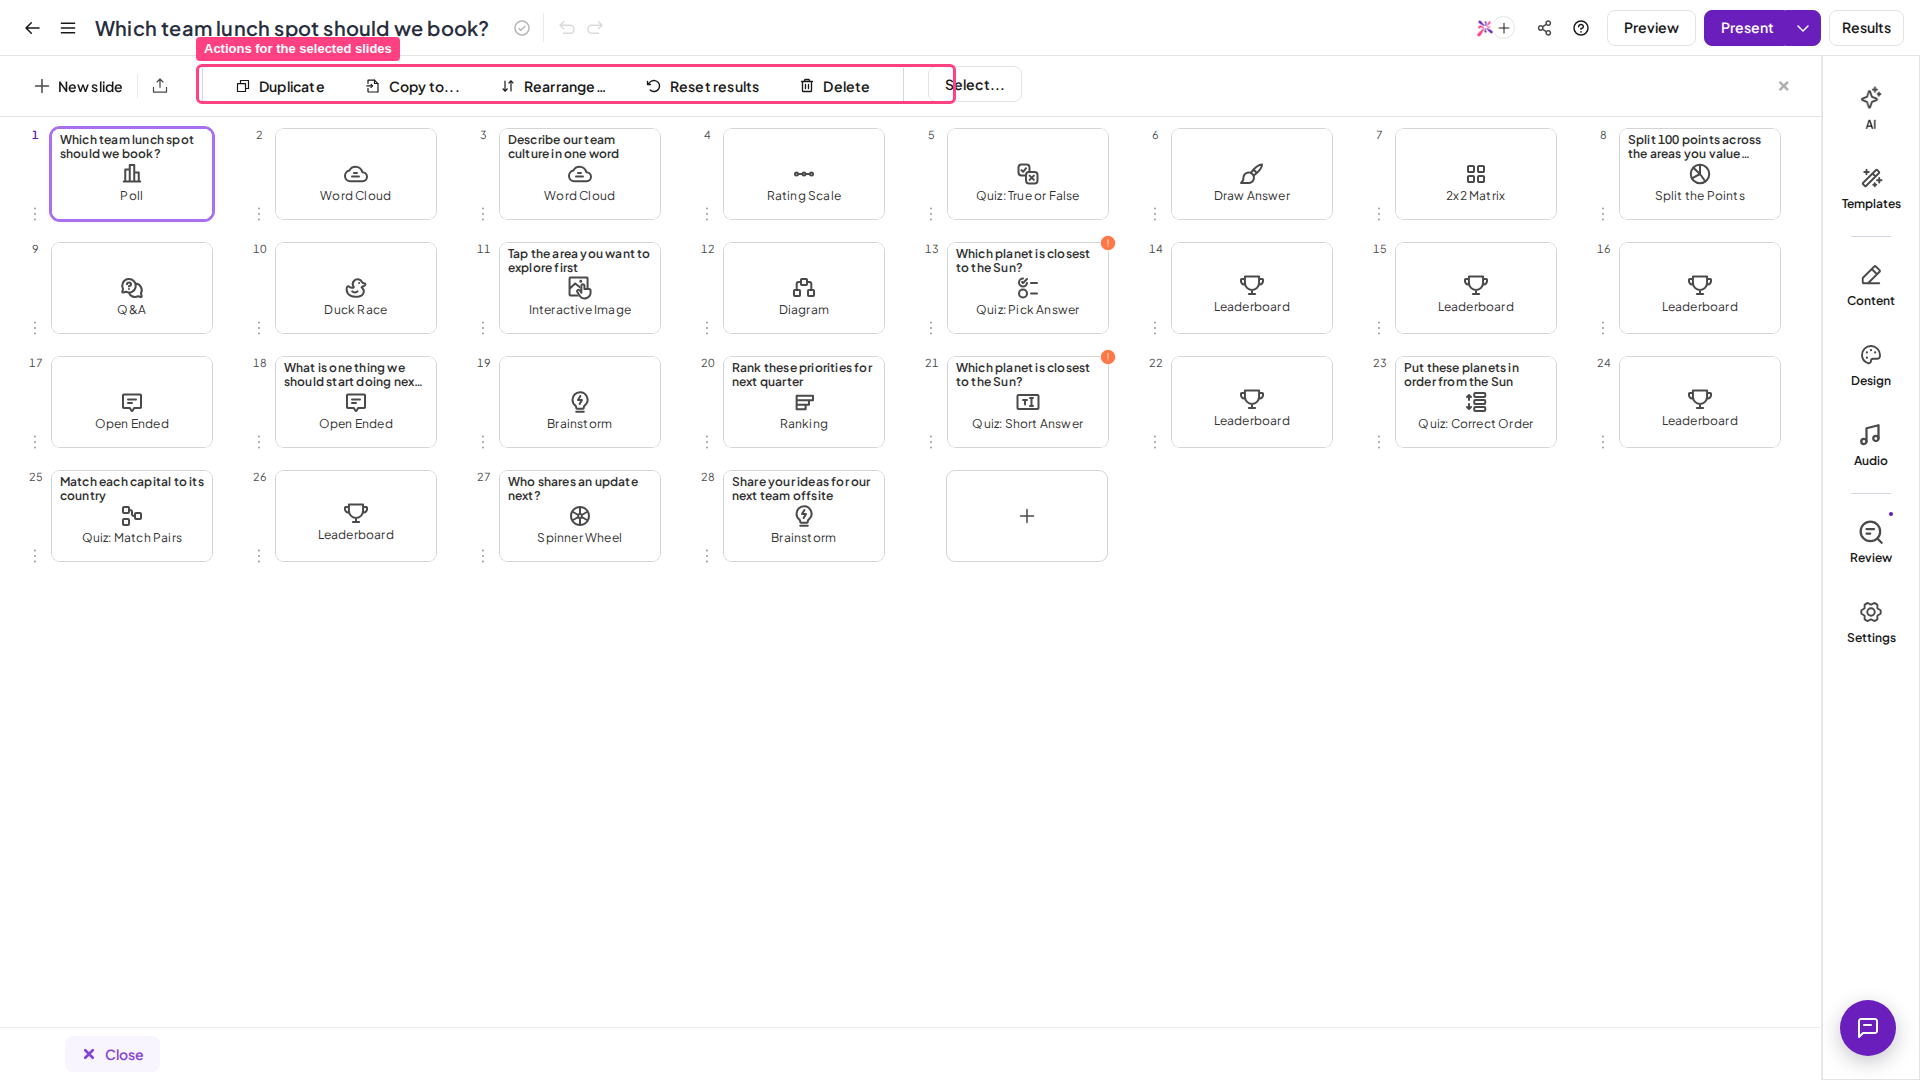Screen dimensions: 1920x1080
Task: Expand the Present dropdown arrow
Action: coord(1802,28)
